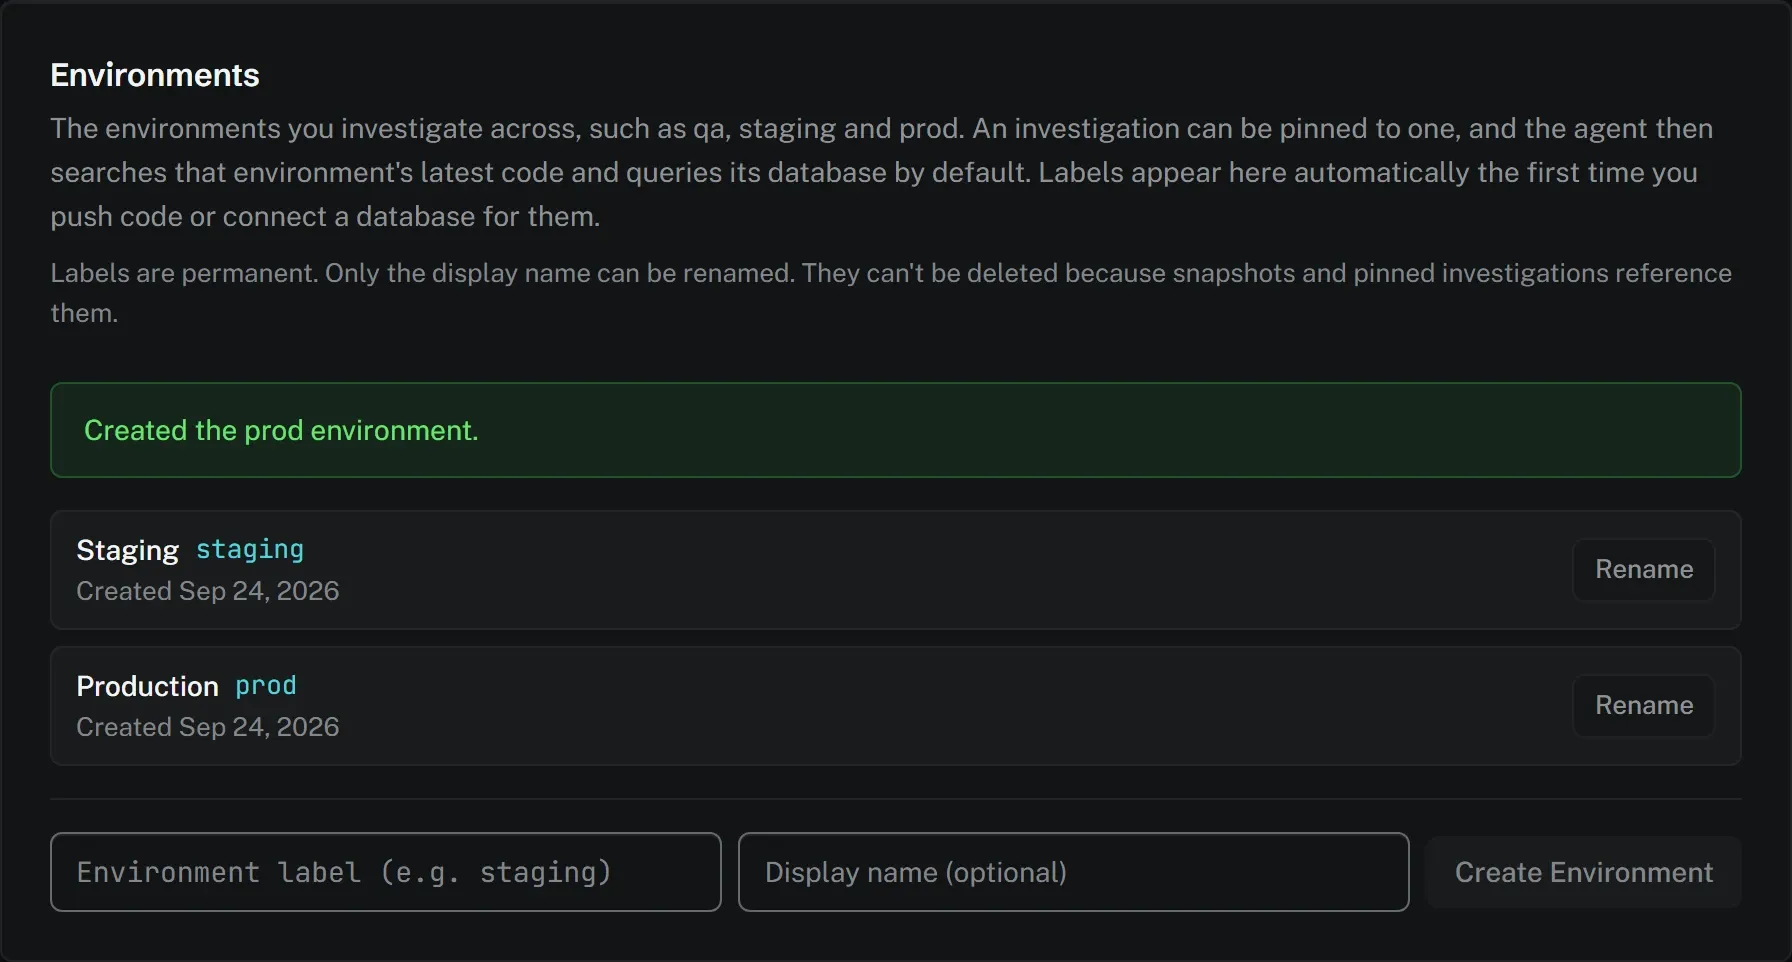Click the 'staging' label tag
Image resolution: width=1792 pixels, height=962 pixels.
[250, 550]
